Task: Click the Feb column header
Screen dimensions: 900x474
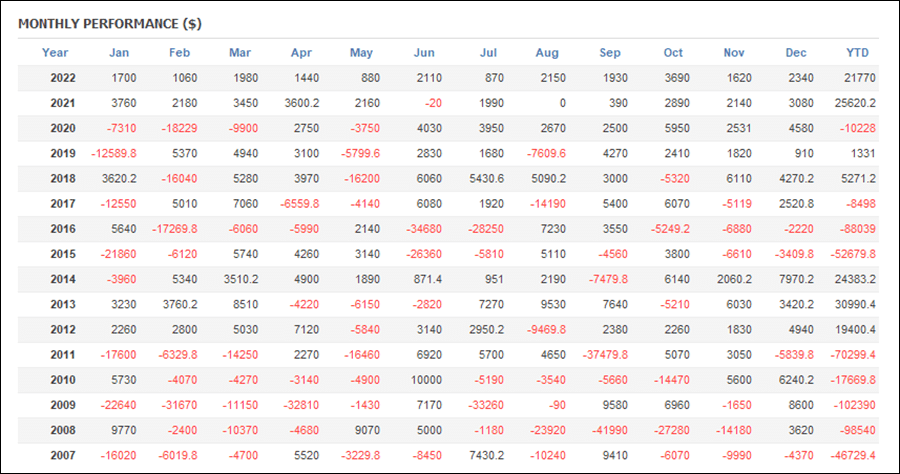Action: coord(179,53)
